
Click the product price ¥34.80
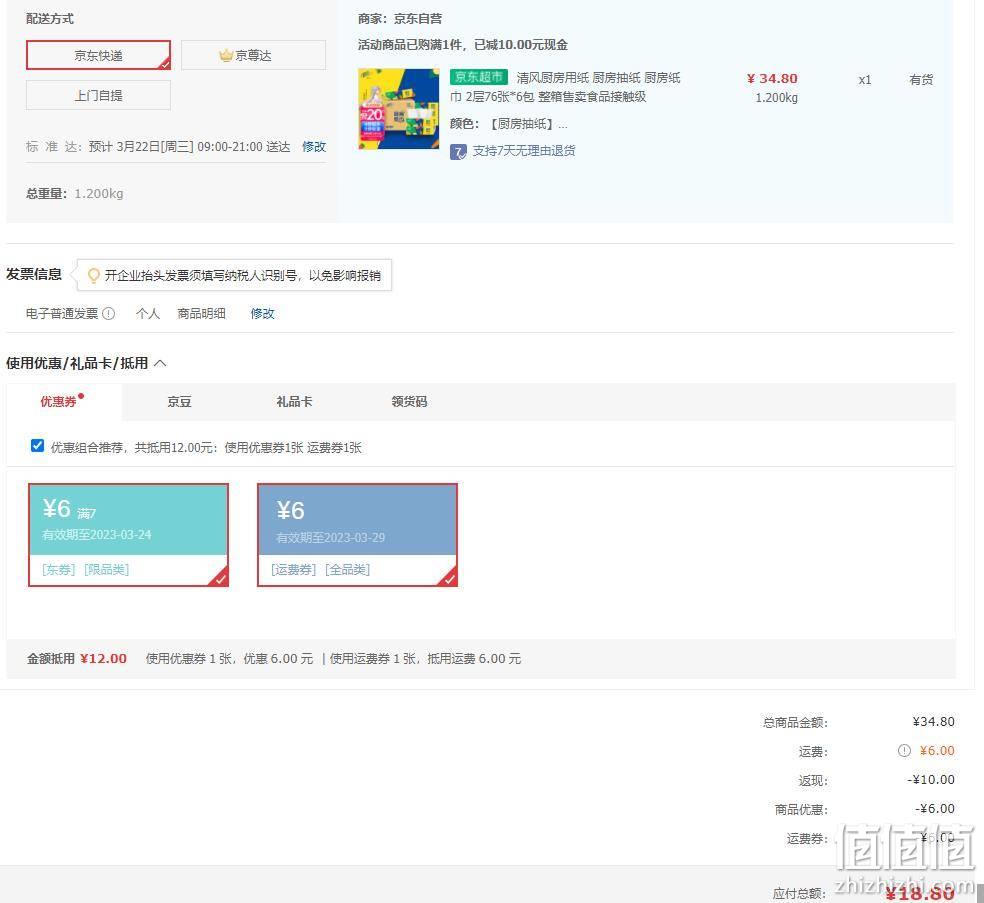pos(772,79)
